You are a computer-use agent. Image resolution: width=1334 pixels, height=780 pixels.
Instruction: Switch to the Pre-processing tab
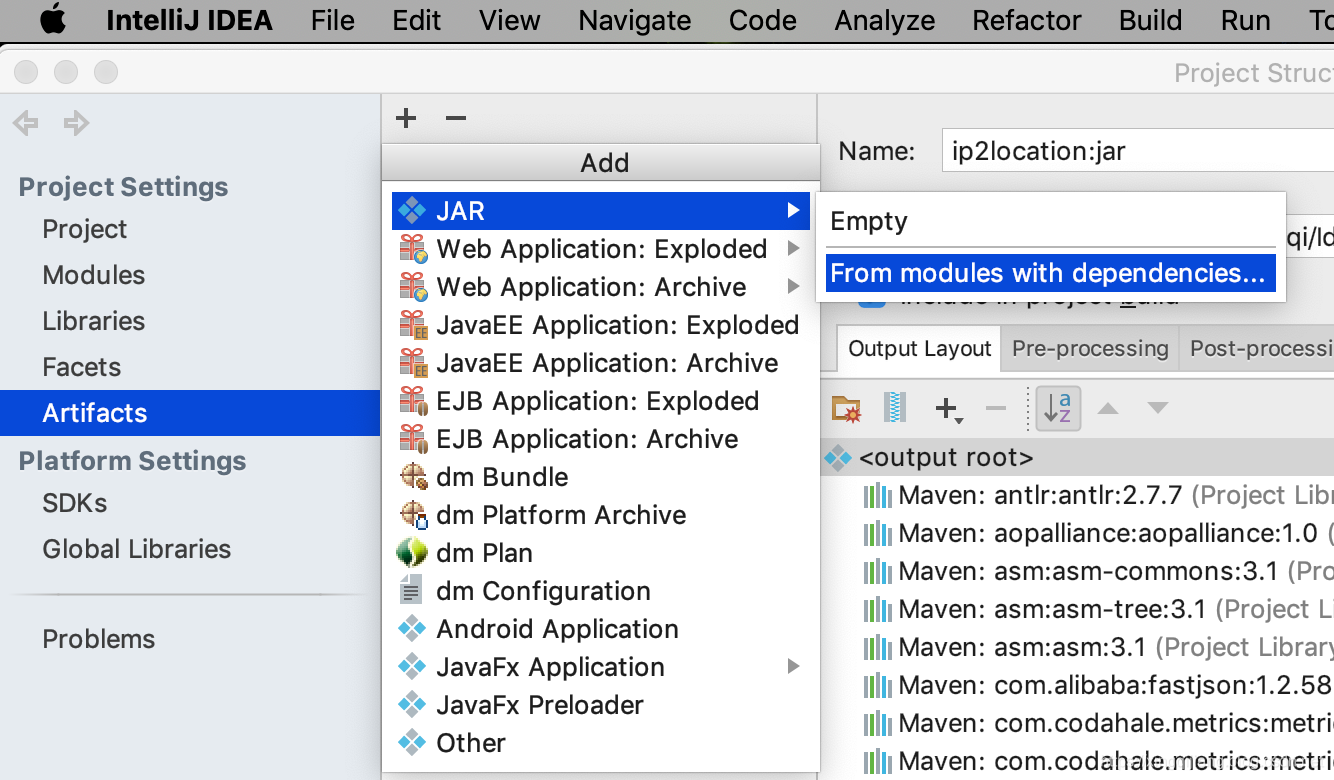tap(1090, 348)
